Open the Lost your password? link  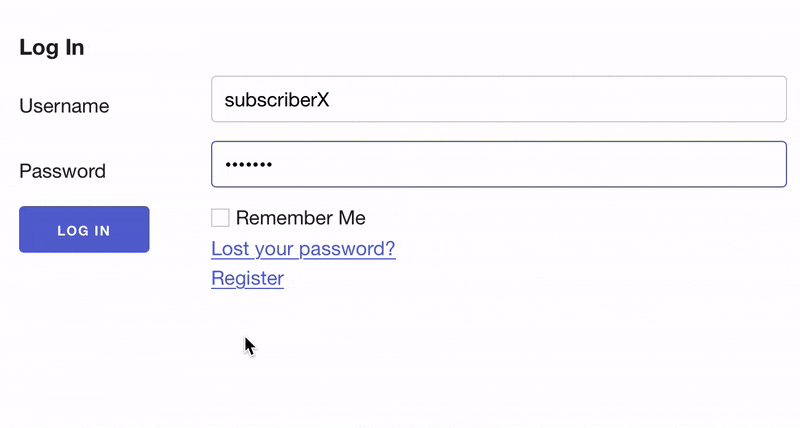pyautogui.click(x=303, y=248)
